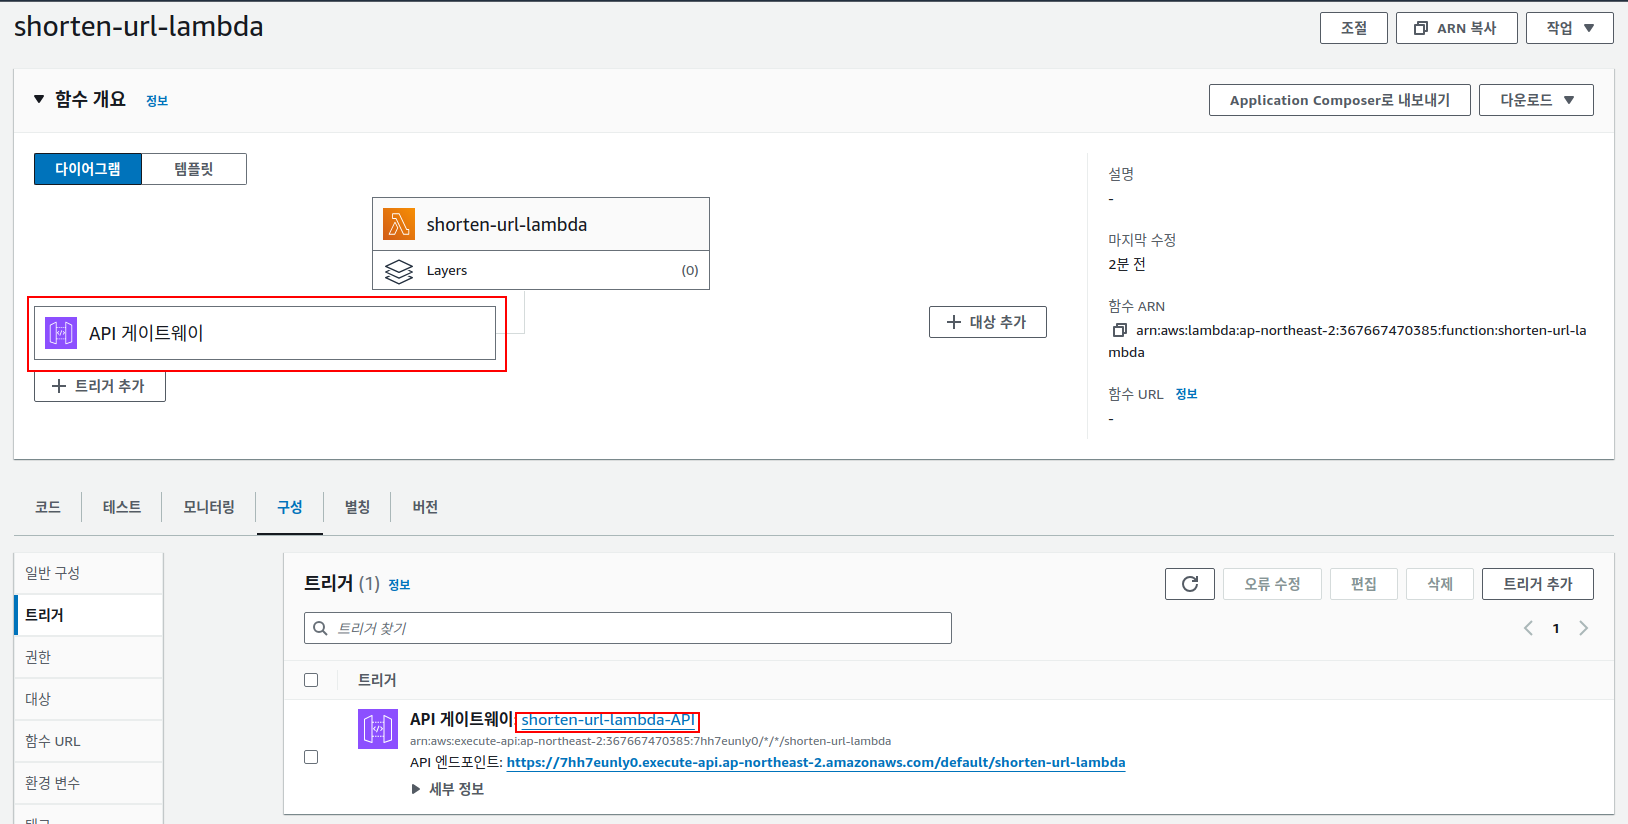Switch to the 버전 tab
1628x824 pixels.
[425, 507]
